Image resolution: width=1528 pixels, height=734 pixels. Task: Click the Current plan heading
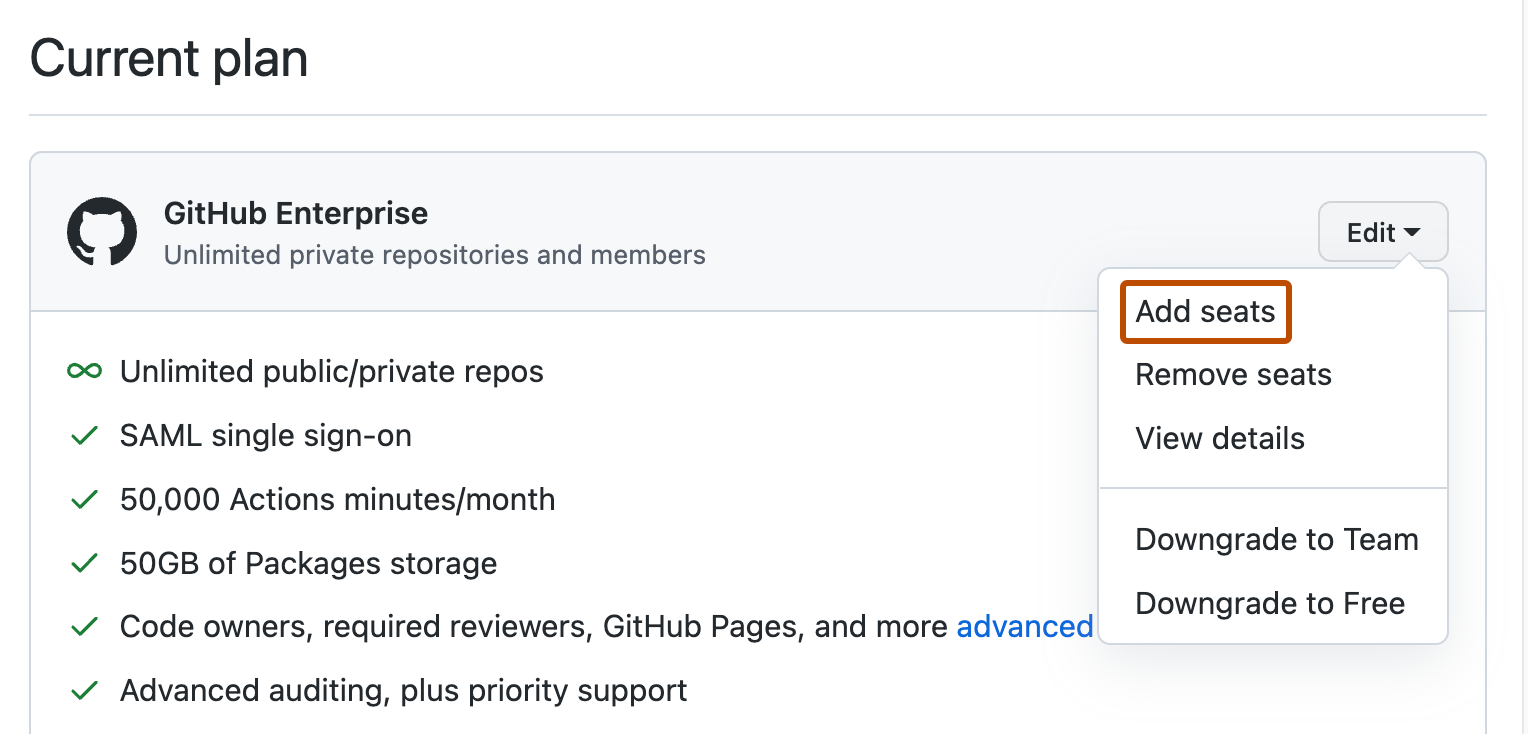(x=169, y=59)
